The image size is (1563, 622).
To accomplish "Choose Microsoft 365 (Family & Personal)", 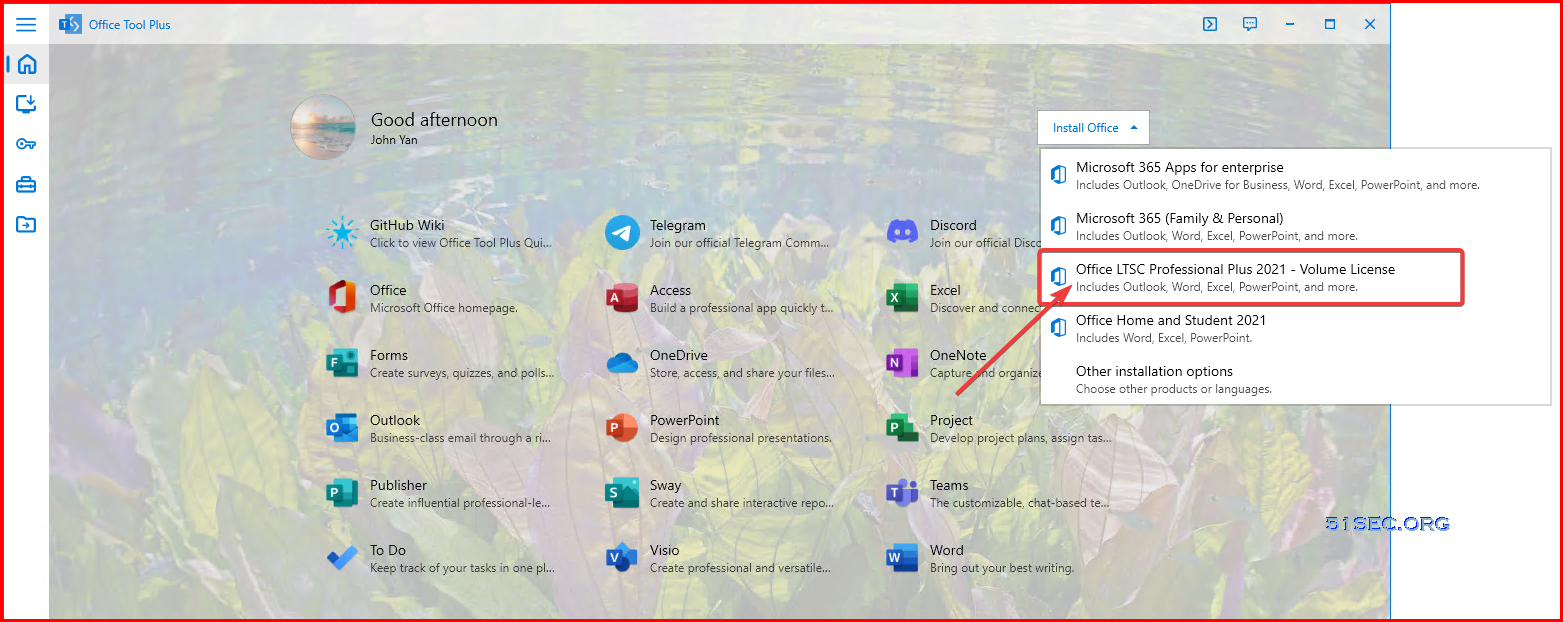I will pyautogui.click(x=1295, y=226).
